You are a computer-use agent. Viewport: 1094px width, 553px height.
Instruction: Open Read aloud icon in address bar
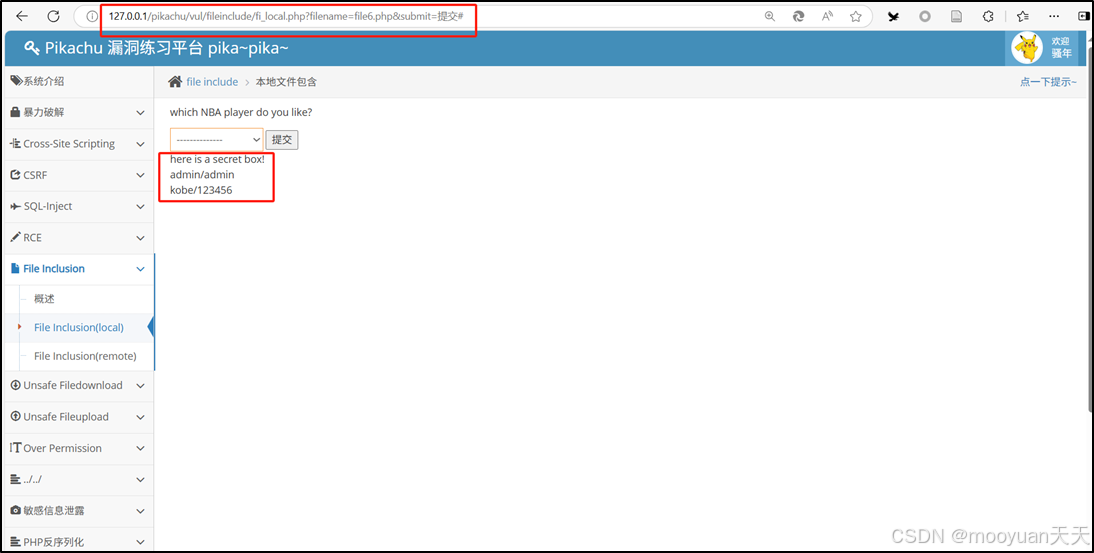[827, 16]
